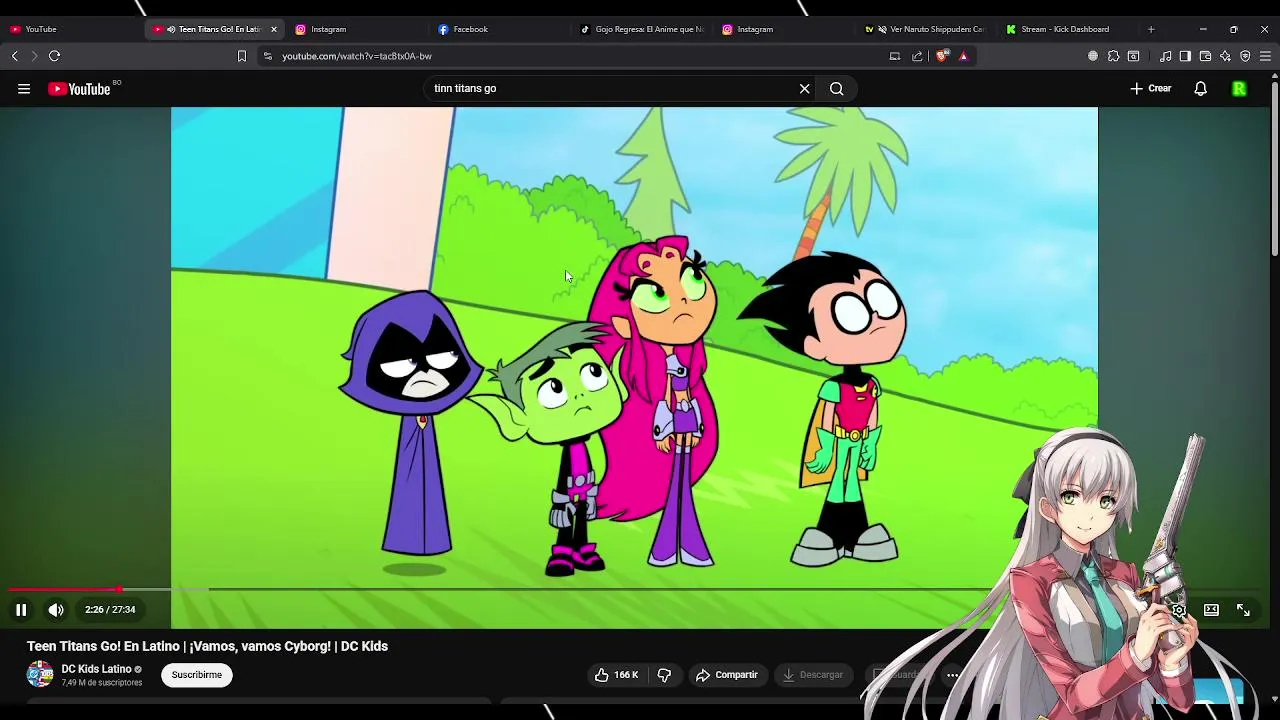Viewport: 1280px width, 720px height.
Task: Dislike the video
Action: point(664,675)
